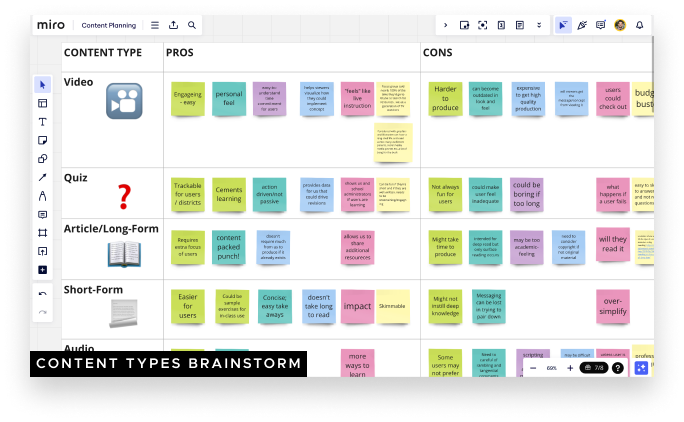
Task: Select the 'Harder to produce' sticky note
Action: [445, 99]
